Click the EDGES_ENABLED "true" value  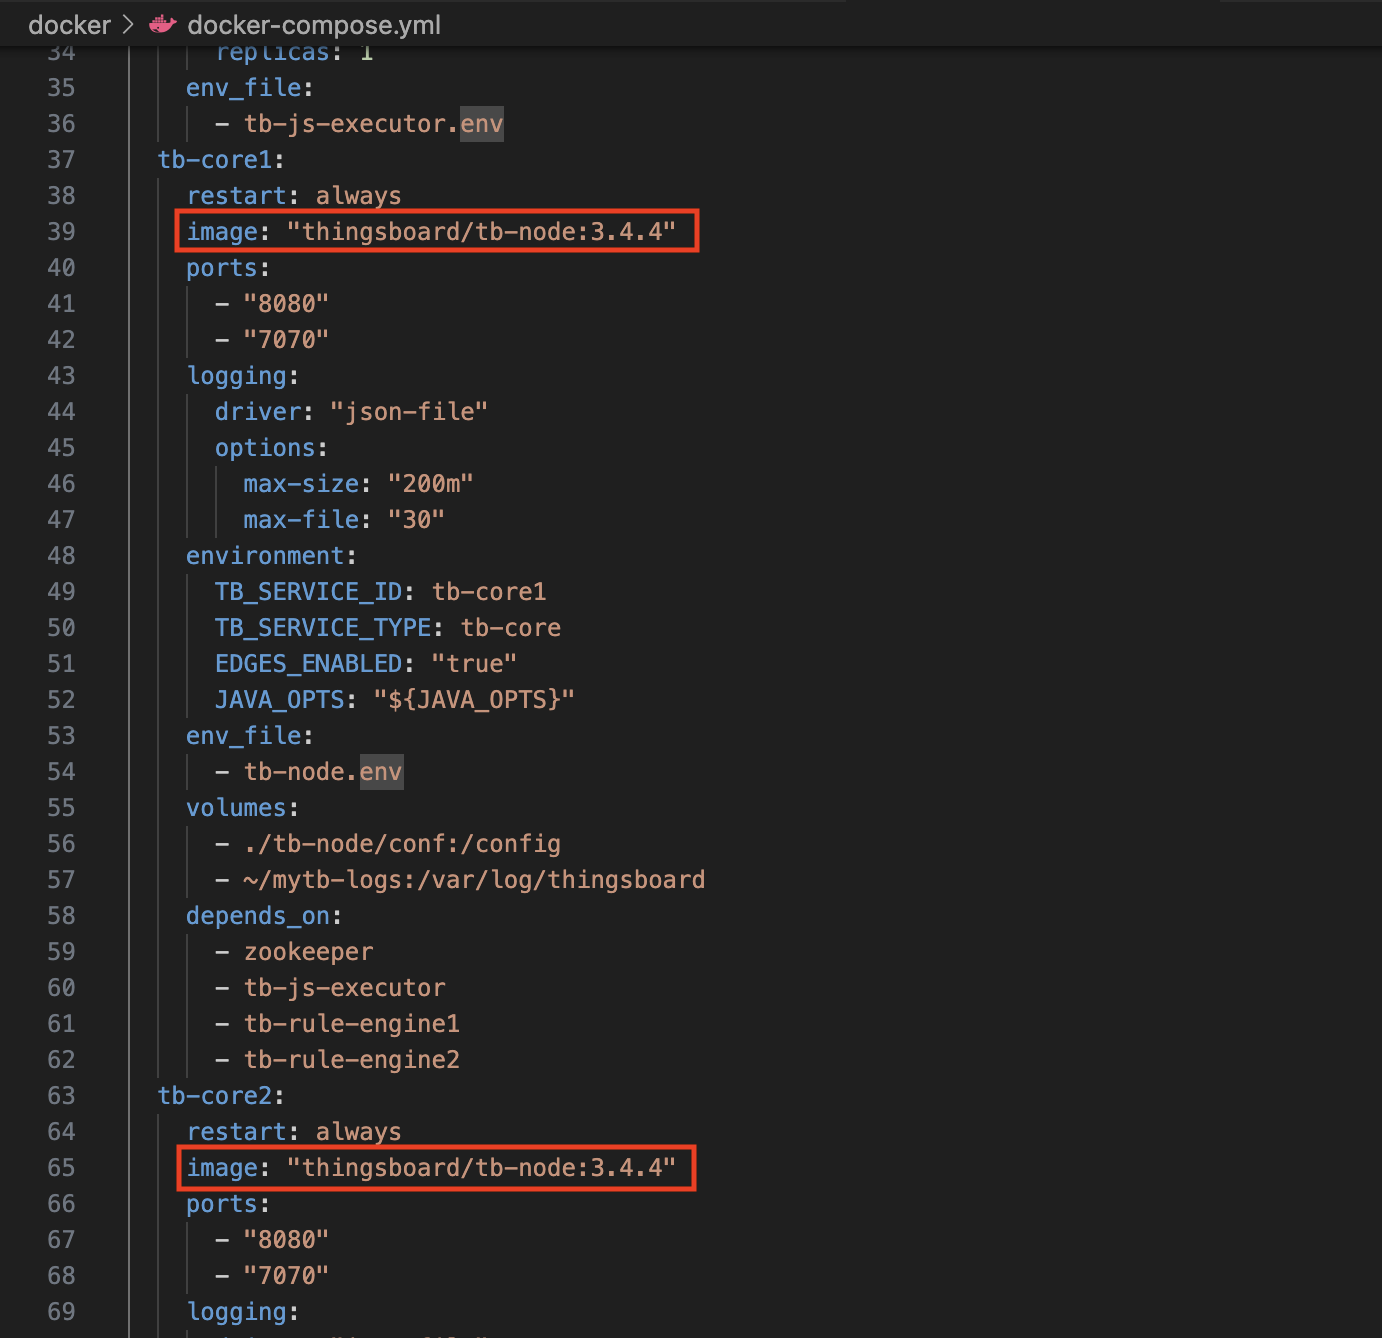474,664
